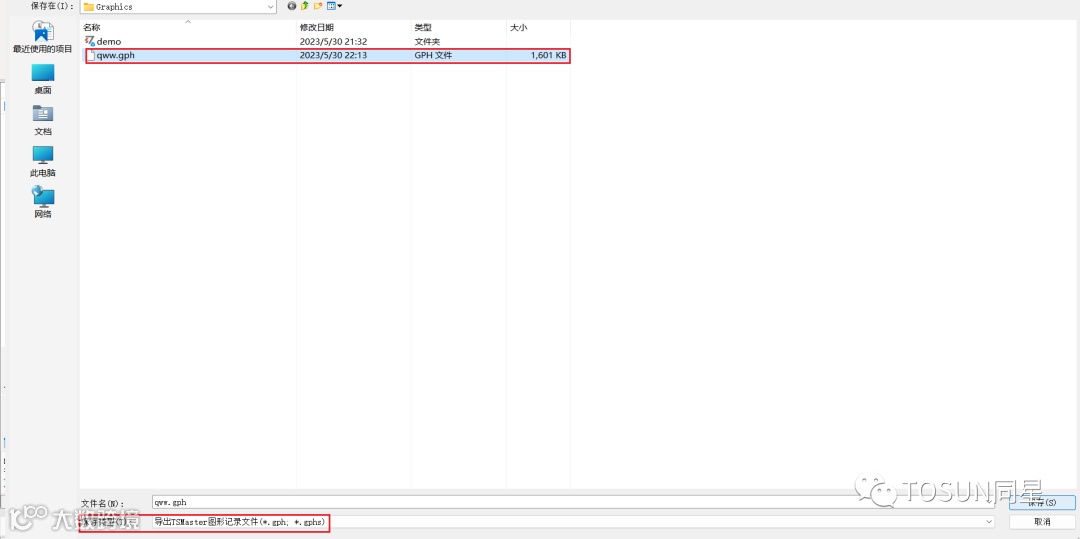The height and width of the screenshot is (539, 1080).
Task: Create a new folder
Action: tap(318, 6)
